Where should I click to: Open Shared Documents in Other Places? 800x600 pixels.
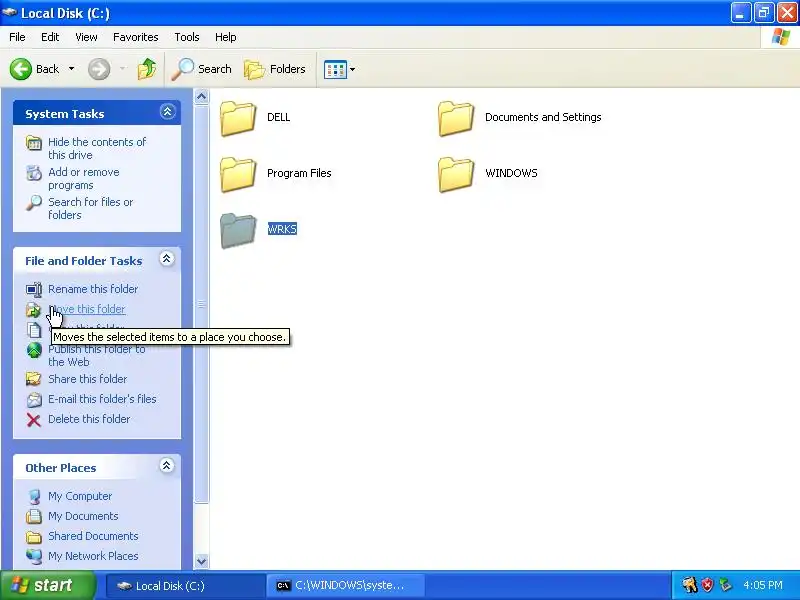point(93,536)
